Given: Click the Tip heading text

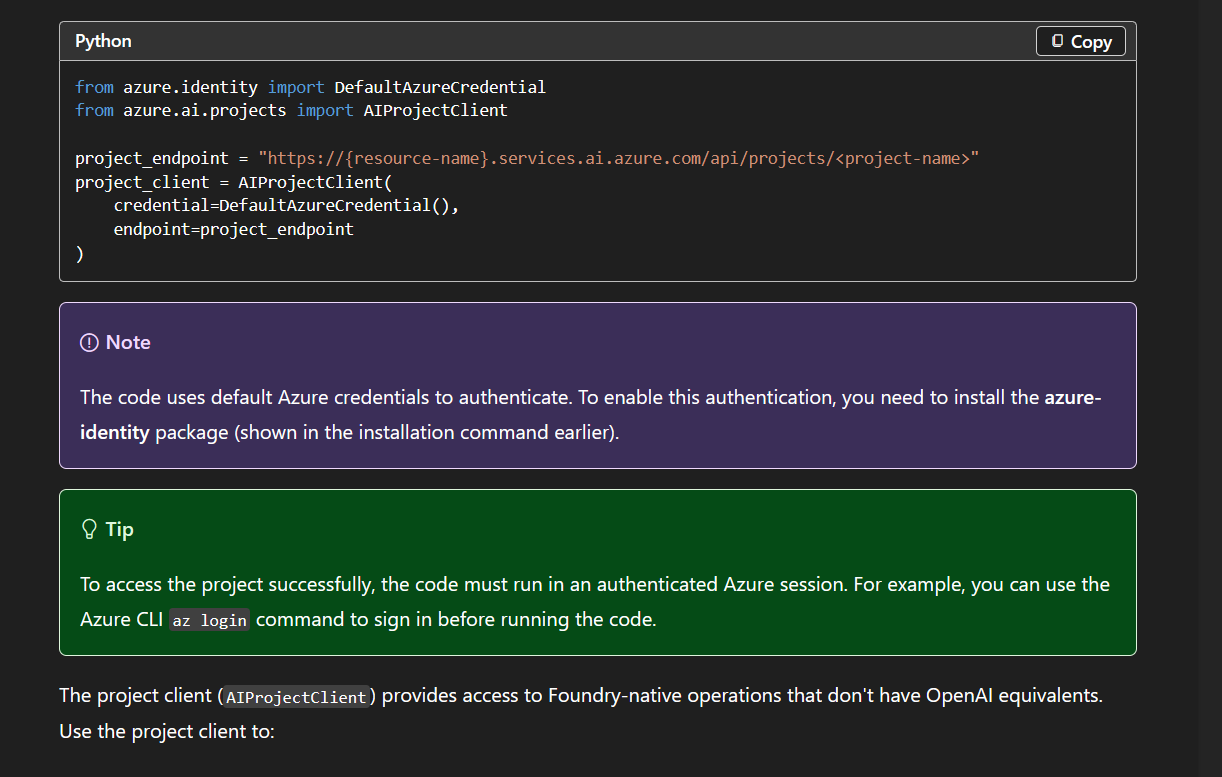Looking at the screenshot, I should pyautogui.click(x=119, y=529).
